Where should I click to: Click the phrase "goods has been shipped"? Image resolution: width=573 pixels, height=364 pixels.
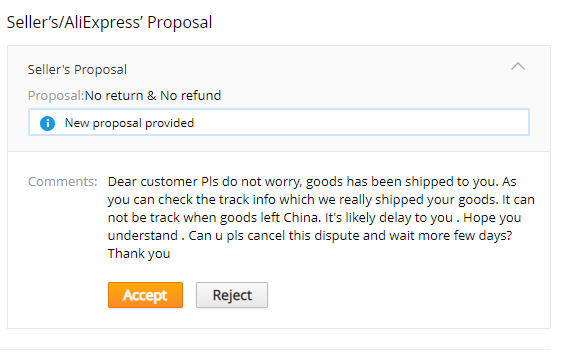[x=369, y=182]
